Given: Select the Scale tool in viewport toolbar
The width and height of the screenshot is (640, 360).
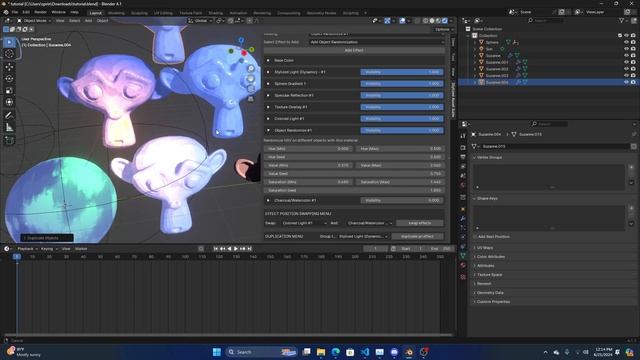Looking at the screenshot, I should (9, 90).
